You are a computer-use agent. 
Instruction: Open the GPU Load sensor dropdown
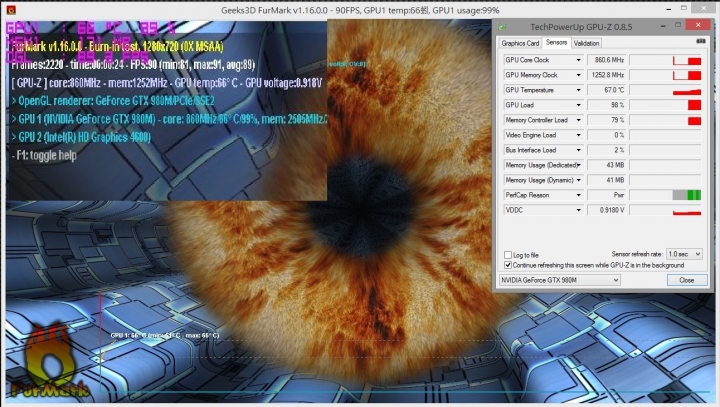coord(579,105)
